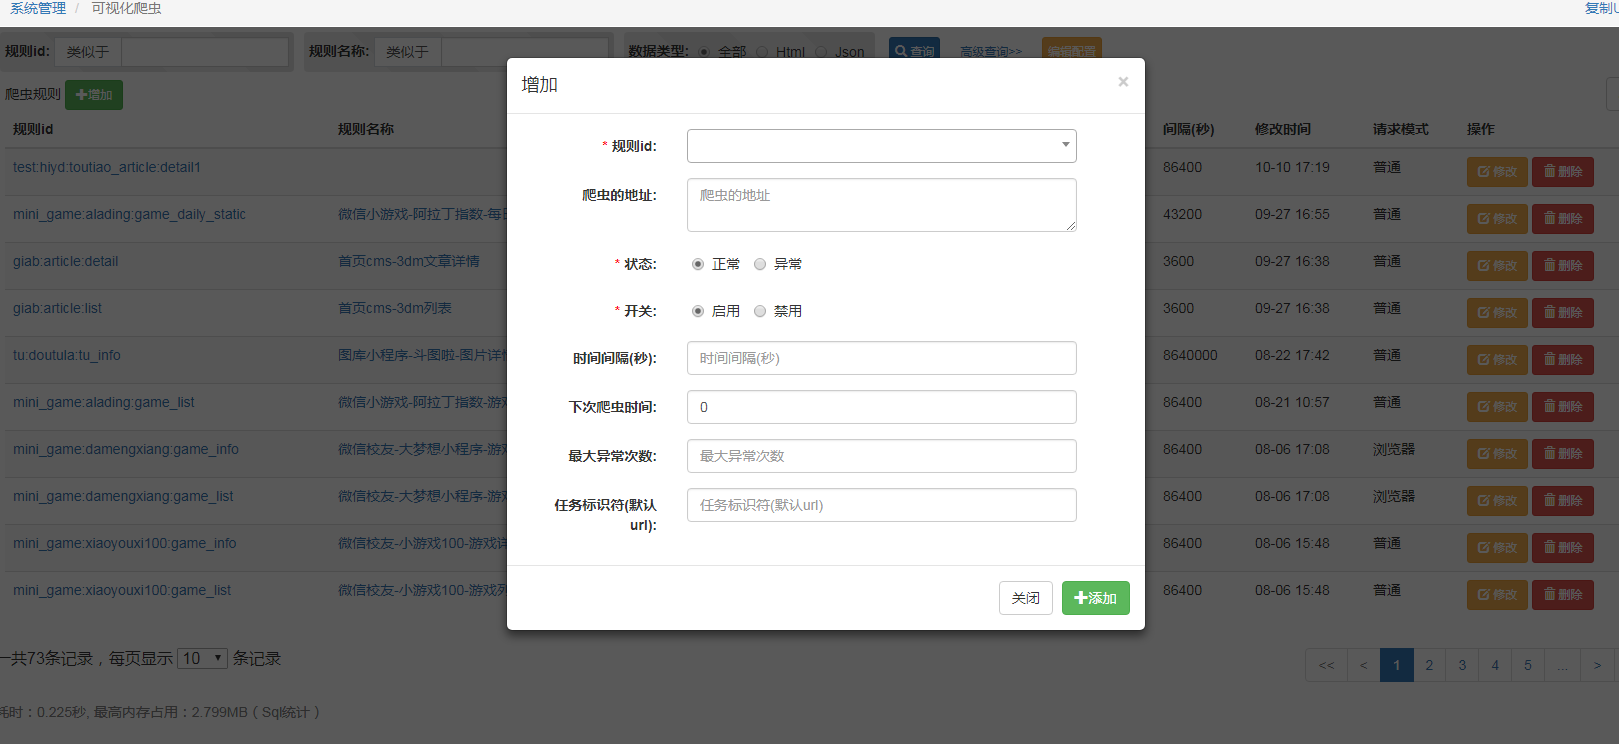Viewport: 1619px width, 744px height.
Task: Click 删除 for mini_game:damengxiang:game_list row
Action: [x=1563, y=501]
